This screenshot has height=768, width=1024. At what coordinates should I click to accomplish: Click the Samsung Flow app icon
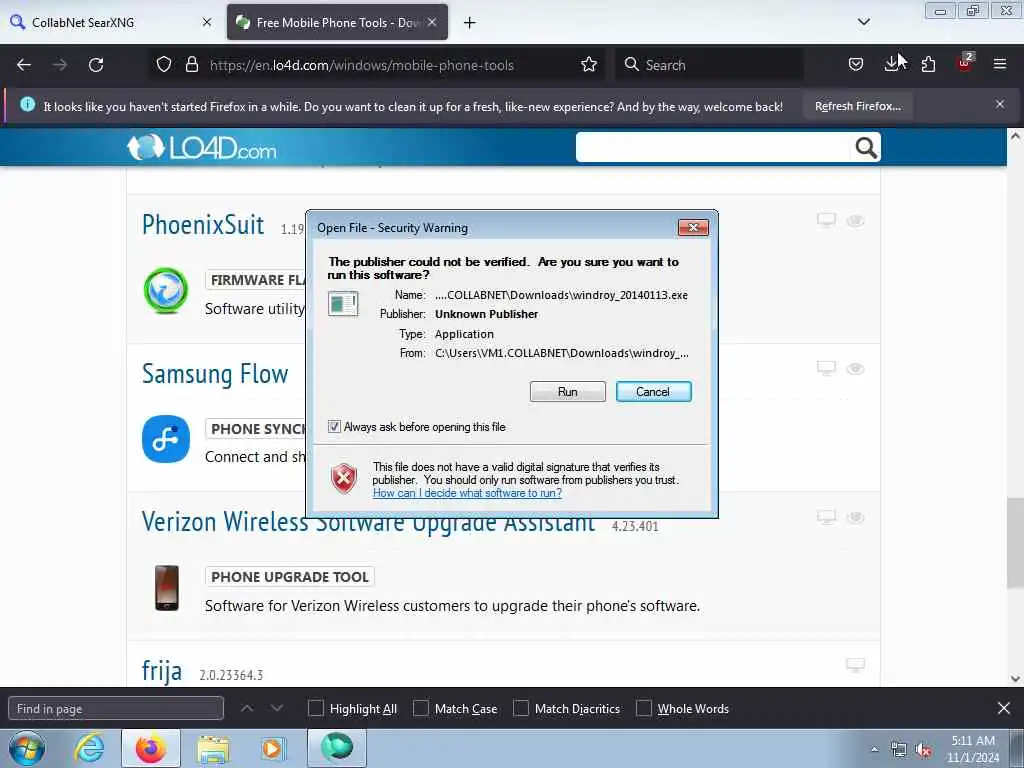166,439
